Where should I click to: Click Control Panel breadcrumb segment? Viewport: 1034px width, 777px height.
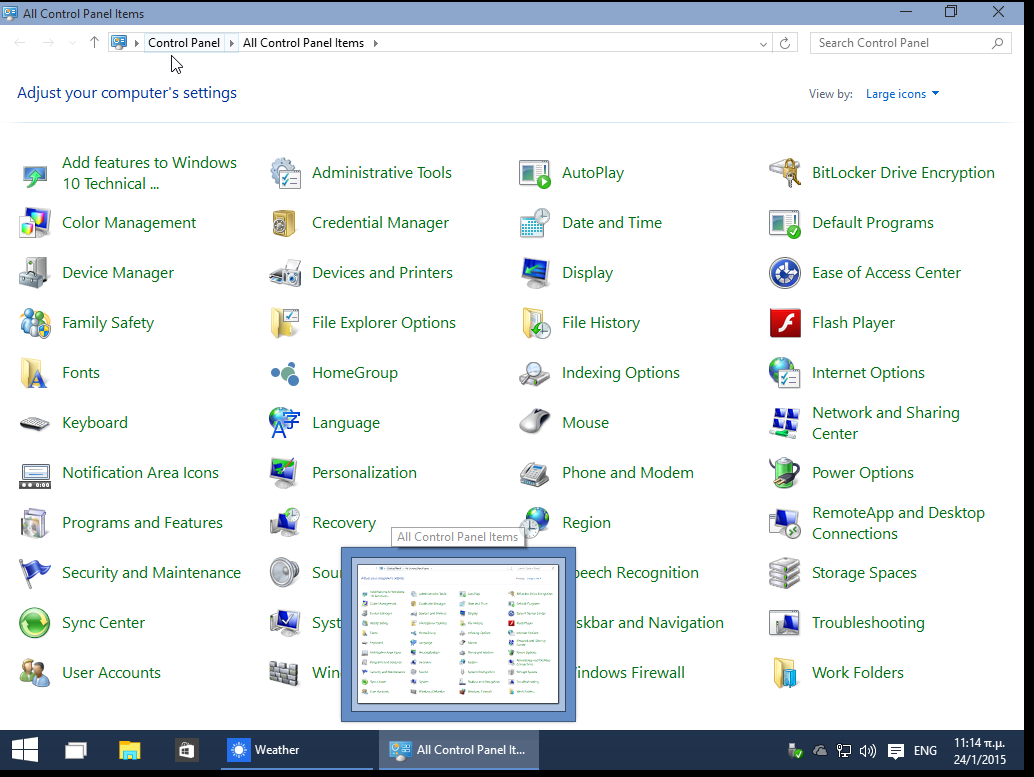pyautogui.click(x=184, y=43)
